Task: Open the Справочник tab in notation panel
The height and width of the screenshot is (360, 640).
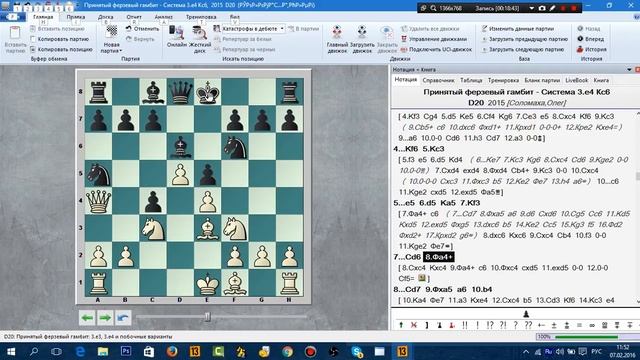Action: pyautogui.click(x=438, y=80)
